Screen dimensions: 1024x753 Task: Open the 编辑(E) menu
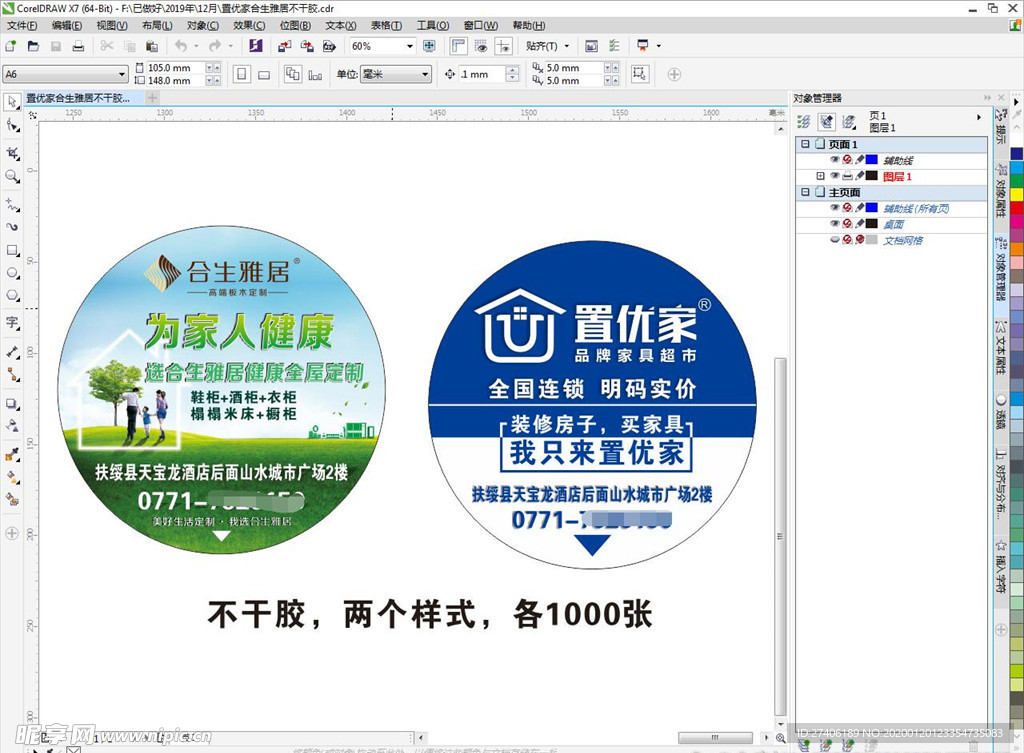click(67, 25)
